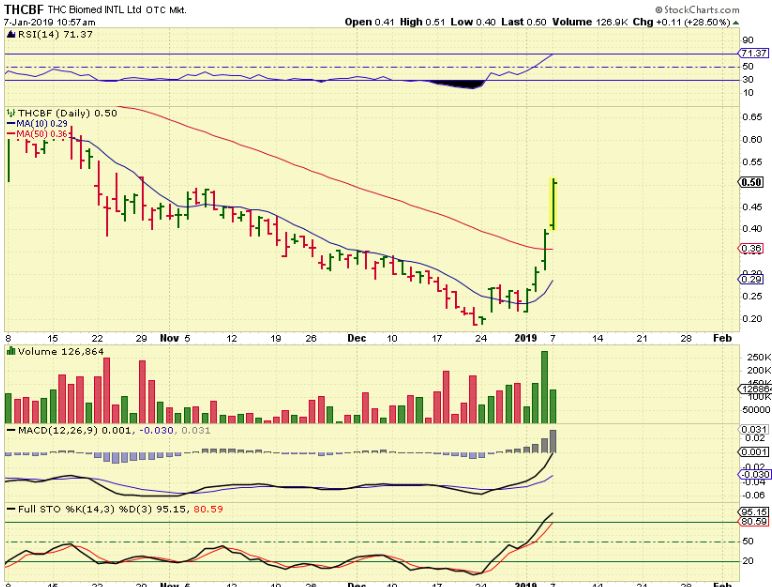Click the '2019' label on price chart date axis
Viewport: 772px width, 587px height.
pos(525,338)
